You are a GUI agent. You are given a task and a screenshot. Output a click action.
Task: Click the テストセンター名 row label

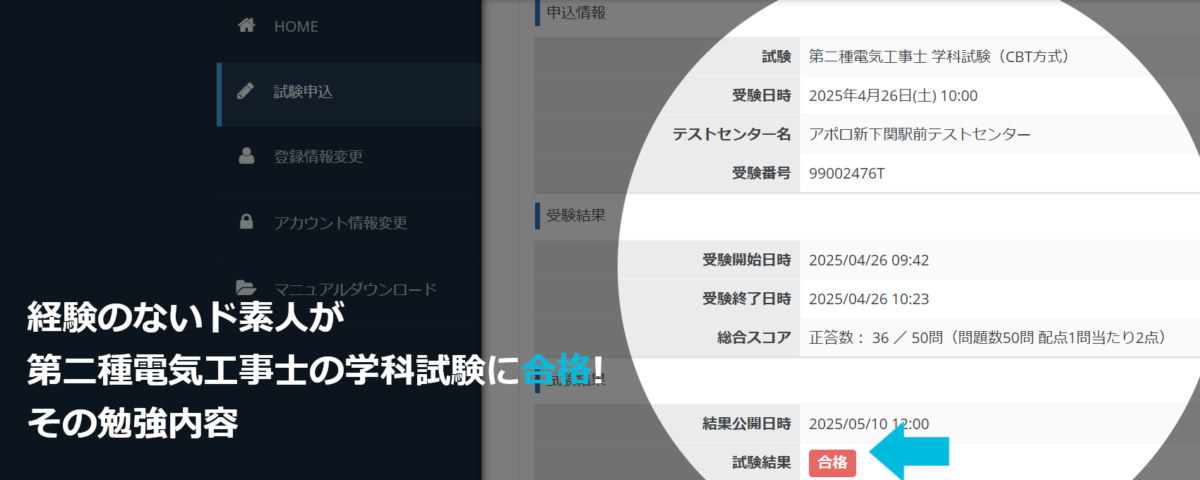pyautogui.click(x=732, y=134)
